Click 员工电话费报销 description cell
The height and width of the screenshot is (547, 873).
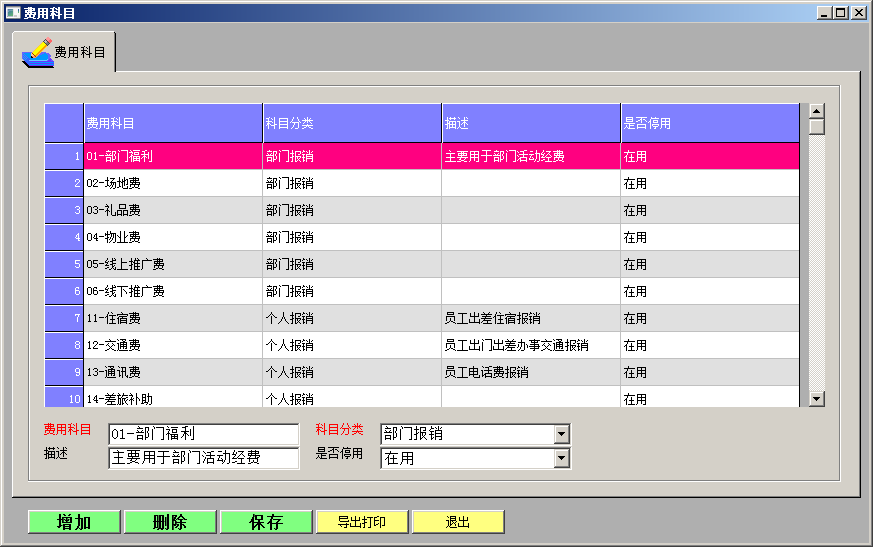(x=531, y=373)
